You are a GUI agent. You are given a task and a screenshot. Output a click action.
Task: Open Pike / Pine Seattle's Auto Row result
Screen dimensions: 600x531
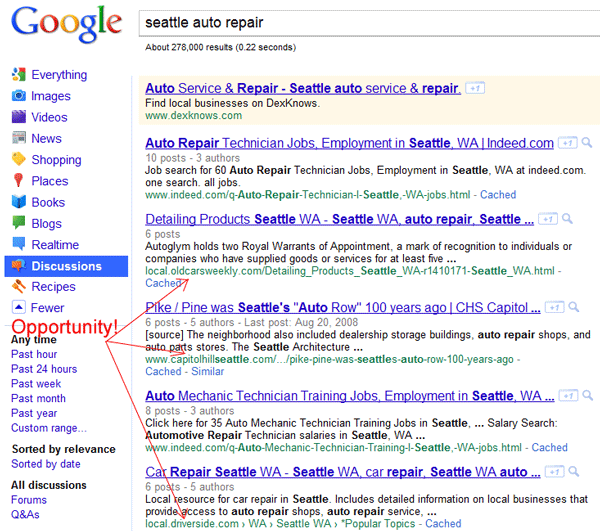pos(343,307)
